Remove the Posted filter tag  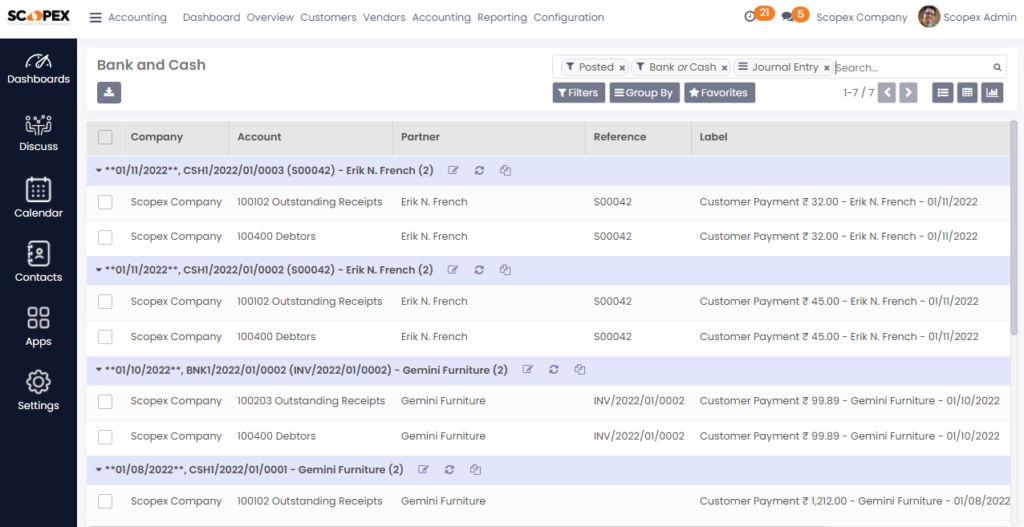[x=622, y=68]
